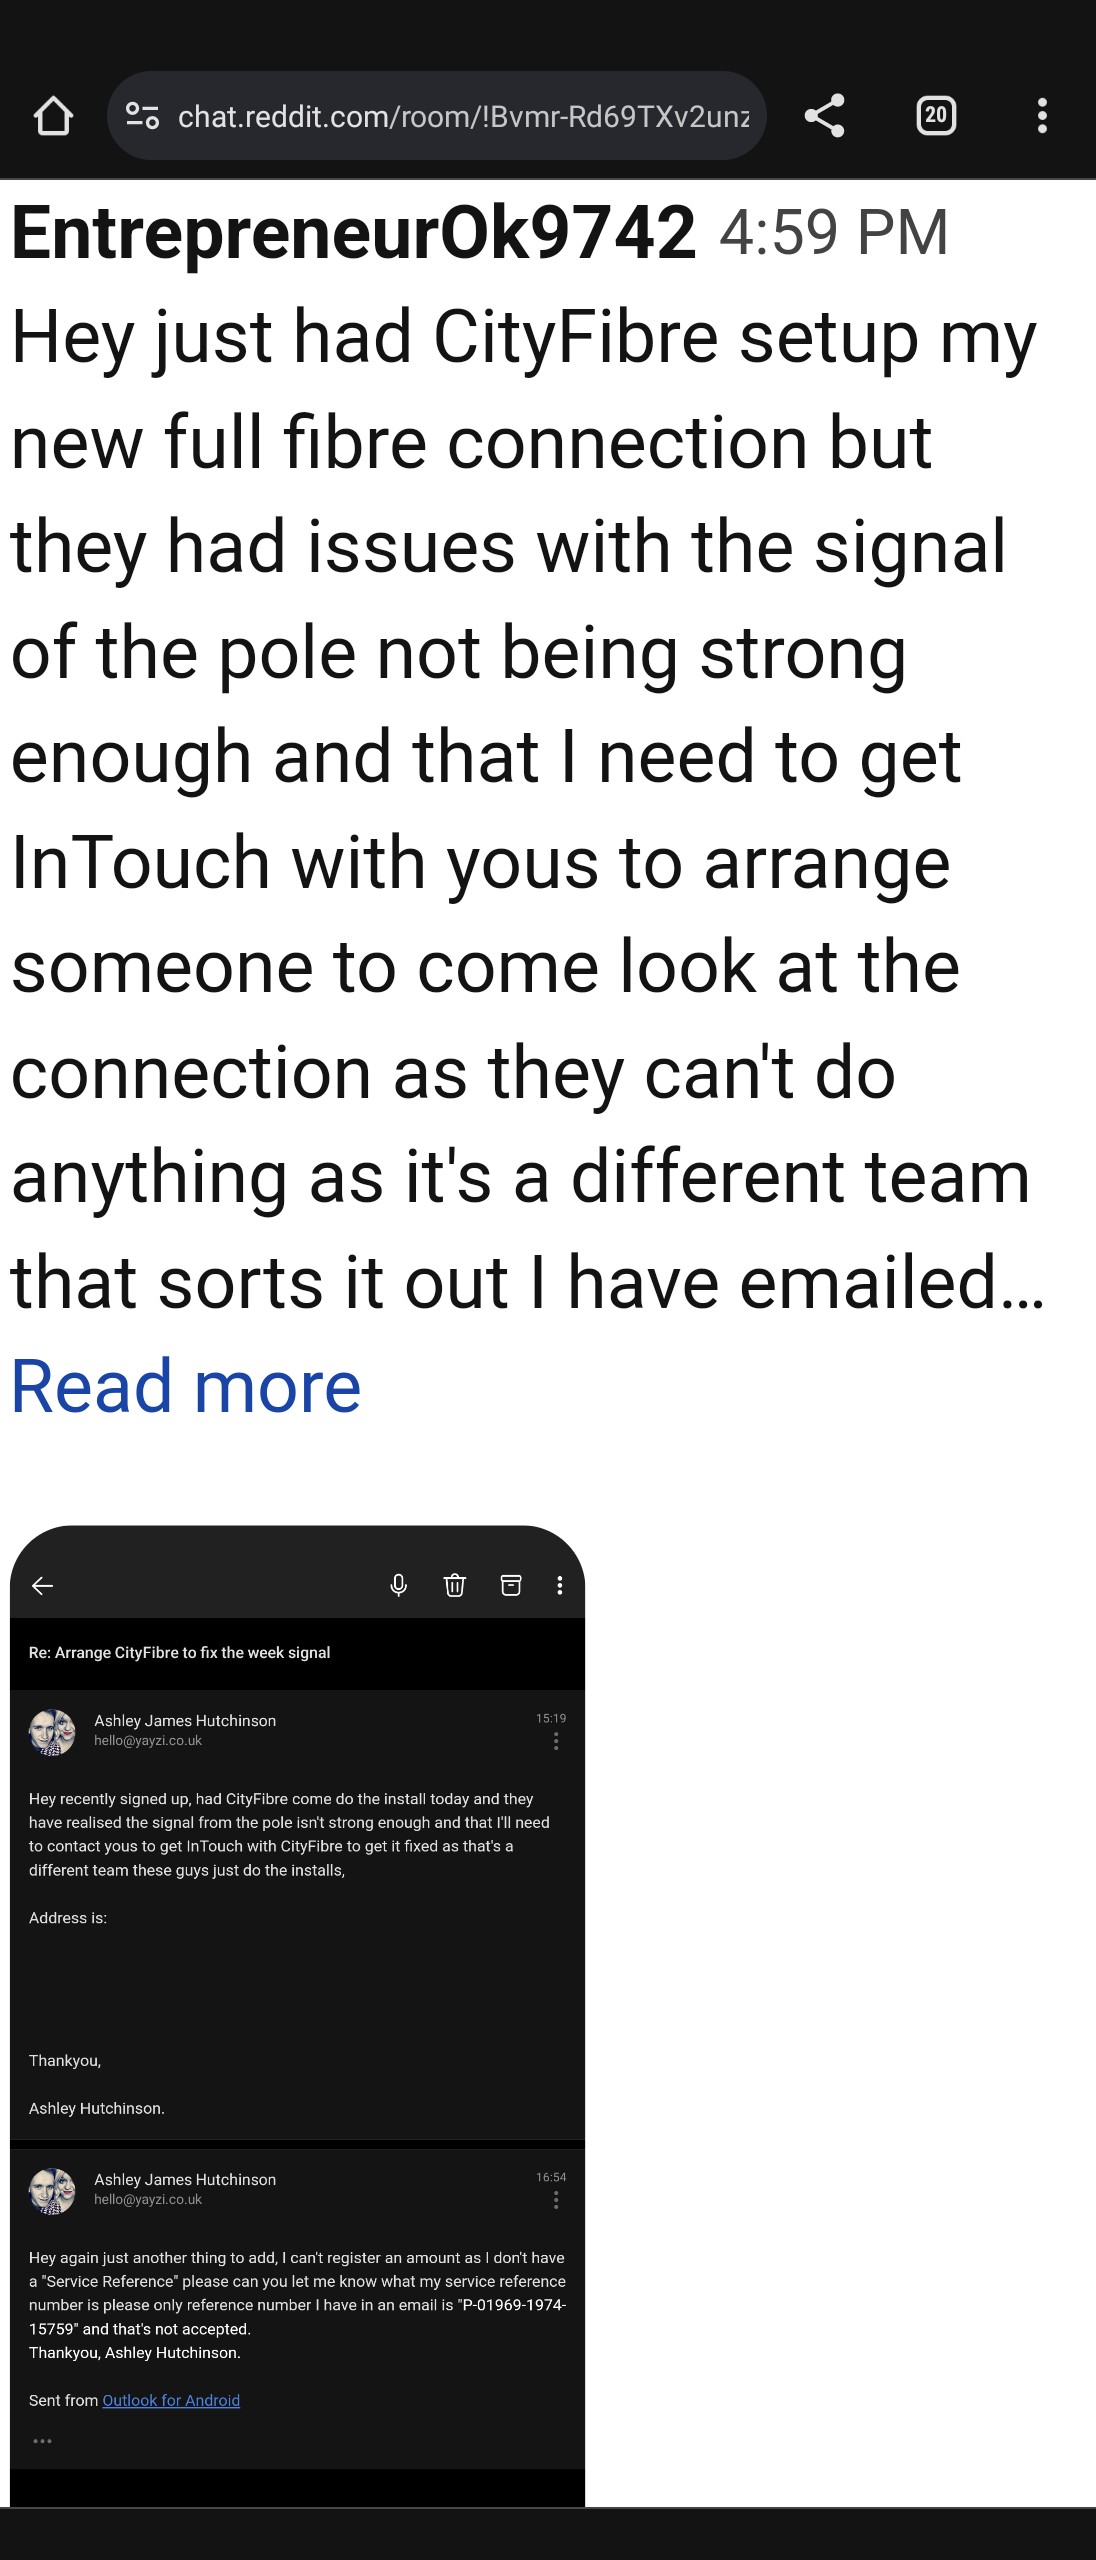This screenshot has height=2560, width=1096.
Task: Tap the microphone icon in email header
Action: coord(398,1585)
